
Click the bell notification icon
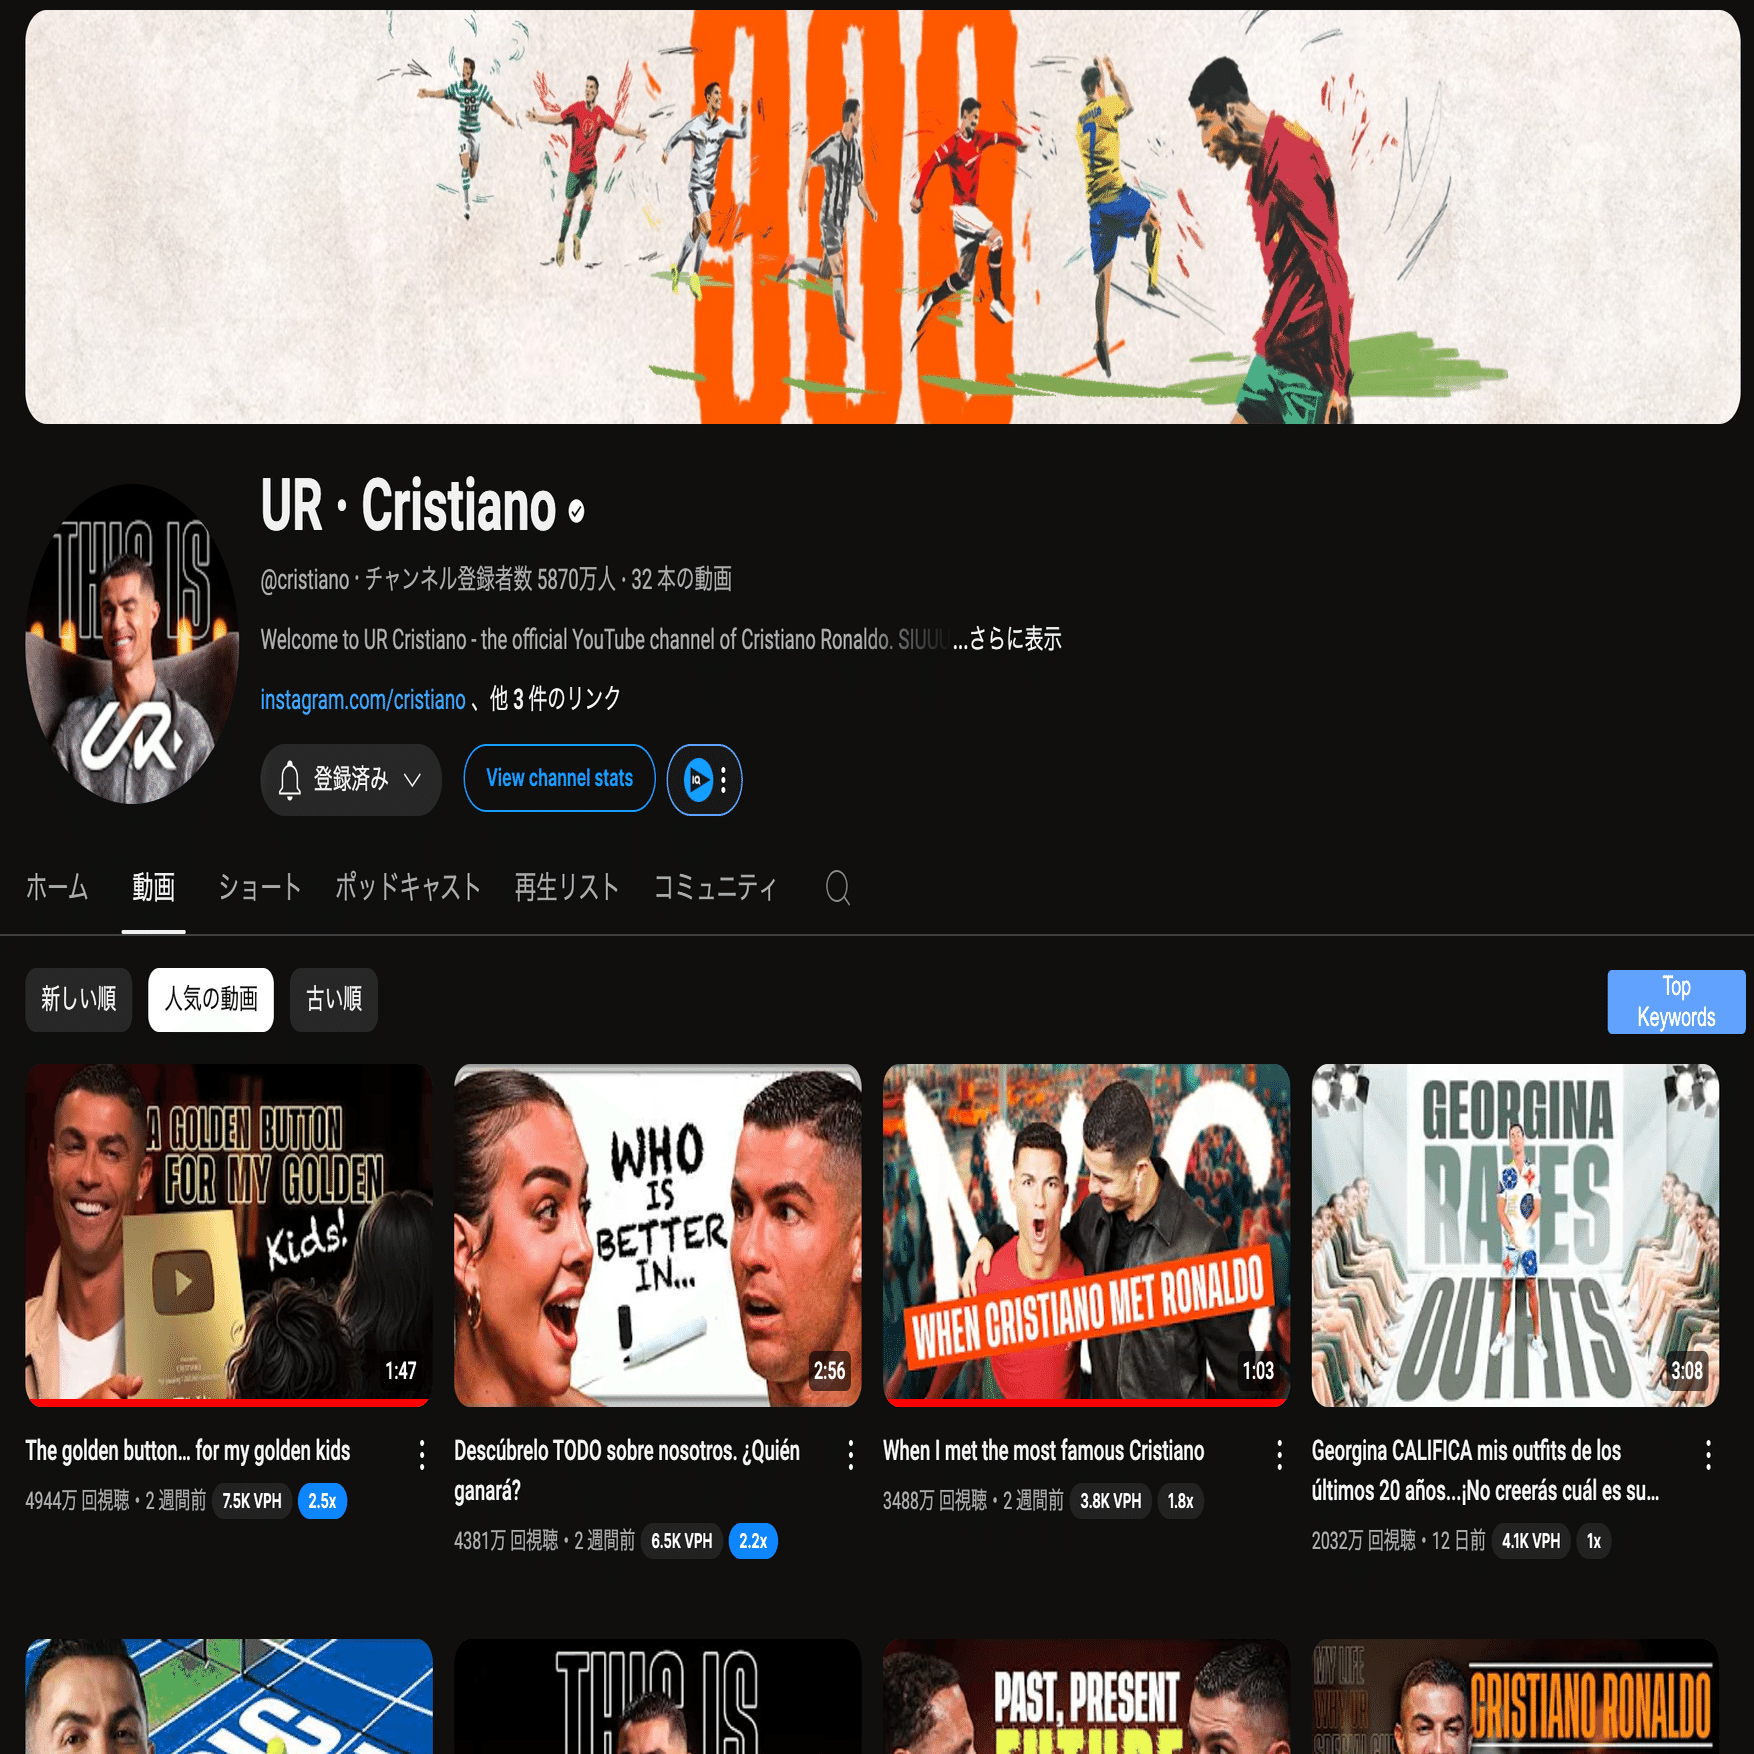(290, 780)
